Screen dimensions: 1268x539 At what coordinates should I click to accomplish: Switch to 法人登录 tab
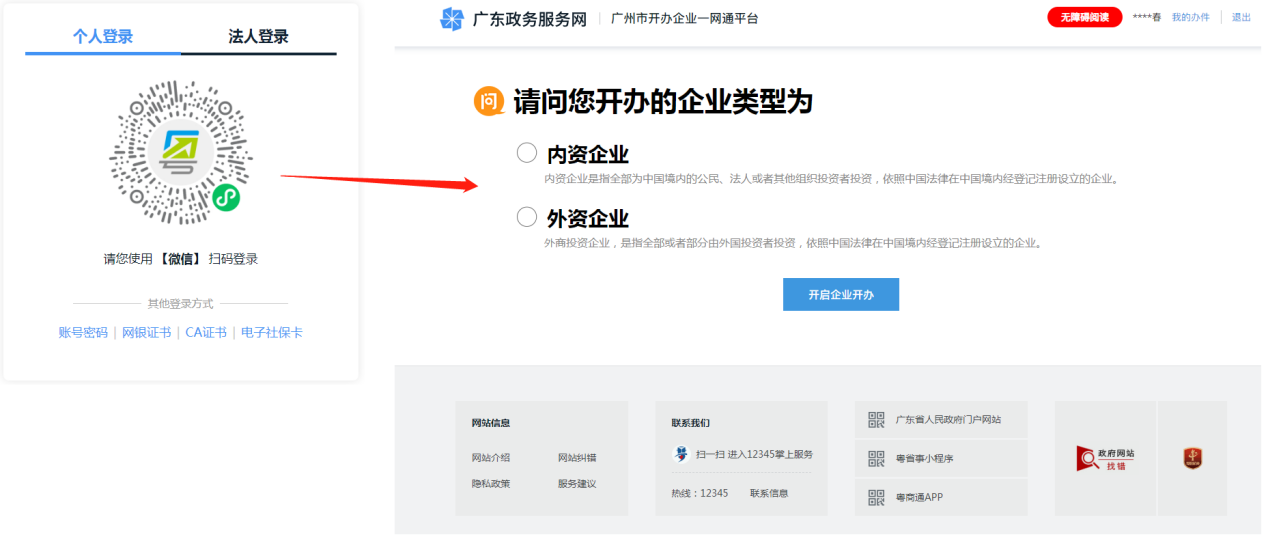coord(259,36)
